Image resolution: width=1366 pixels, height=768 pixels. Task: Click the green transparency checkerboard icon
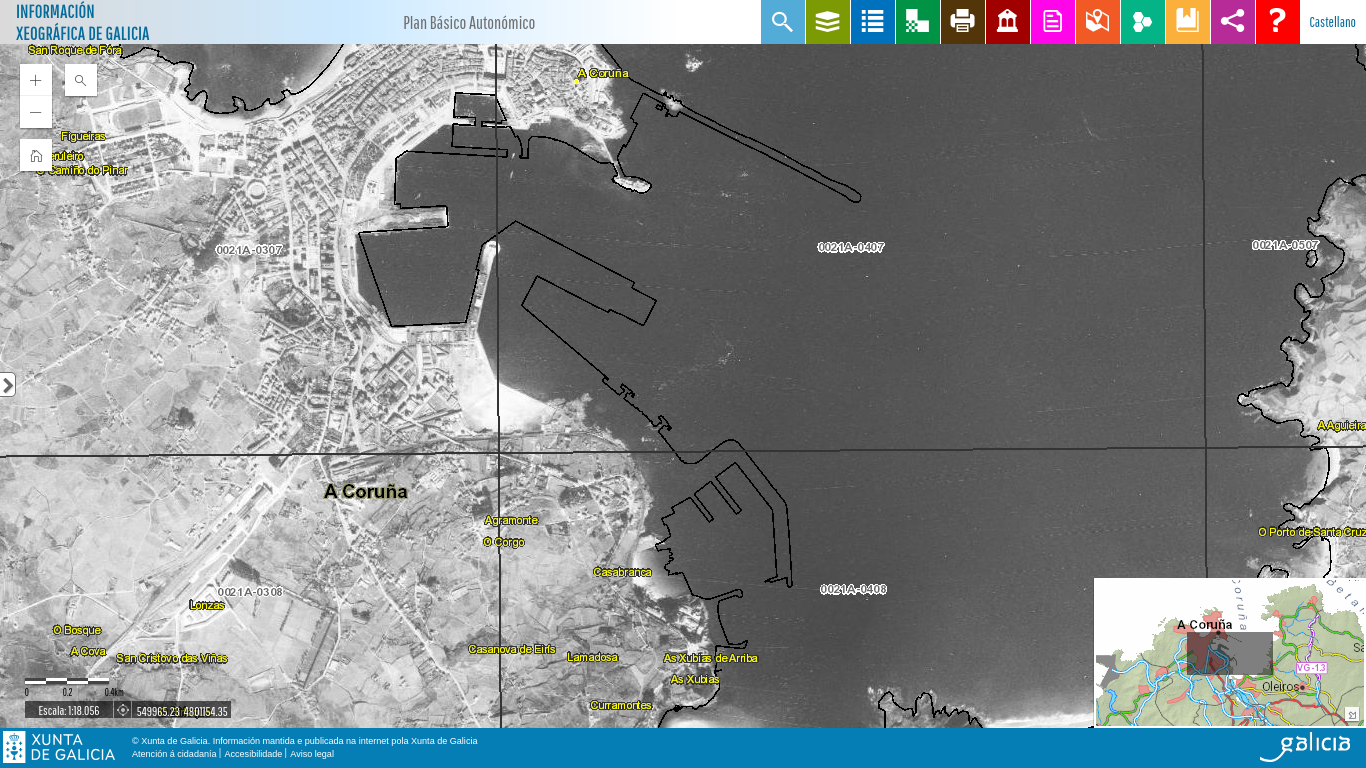click(918, 22)
